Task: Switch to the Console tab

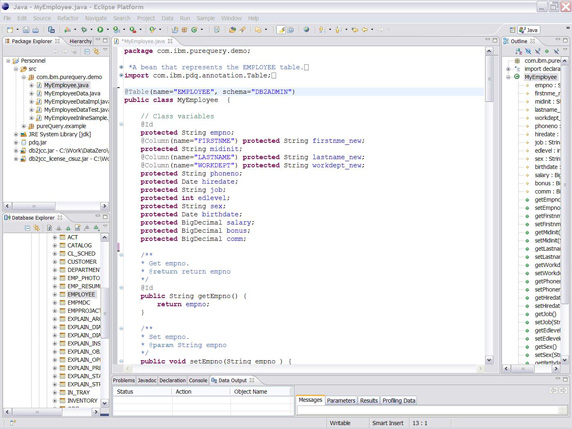Action: (x=198, y=380)
